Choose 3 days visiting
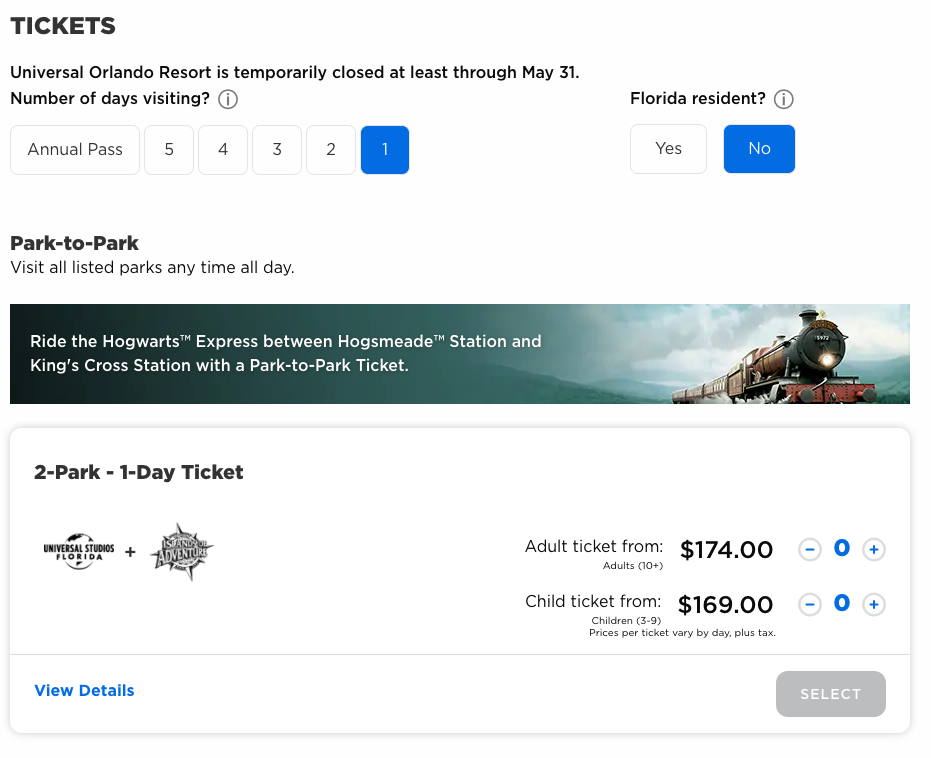The image size is (931, 758). [277, 150]
